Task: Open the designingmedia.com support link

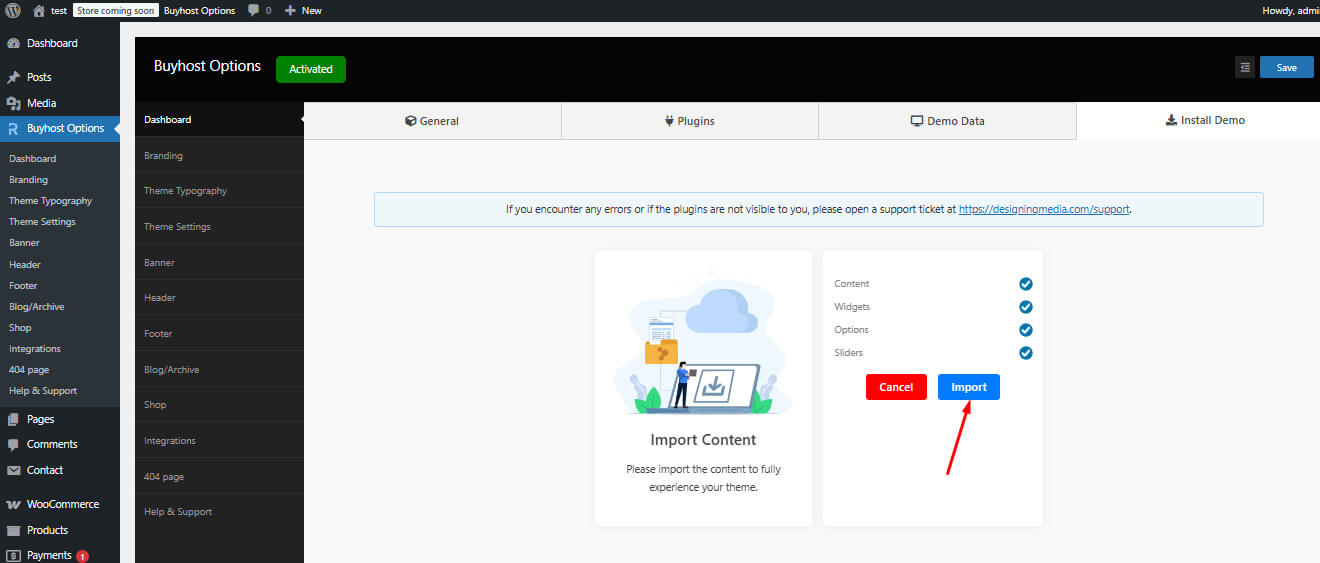Action: pos(1044,210)
